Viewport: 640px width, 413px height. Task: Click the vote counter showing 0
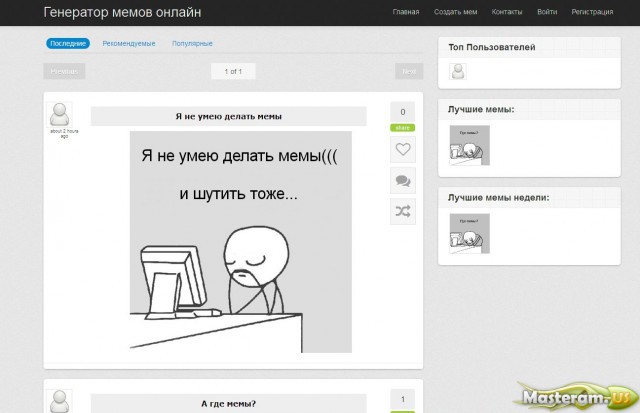pos(403,112)
